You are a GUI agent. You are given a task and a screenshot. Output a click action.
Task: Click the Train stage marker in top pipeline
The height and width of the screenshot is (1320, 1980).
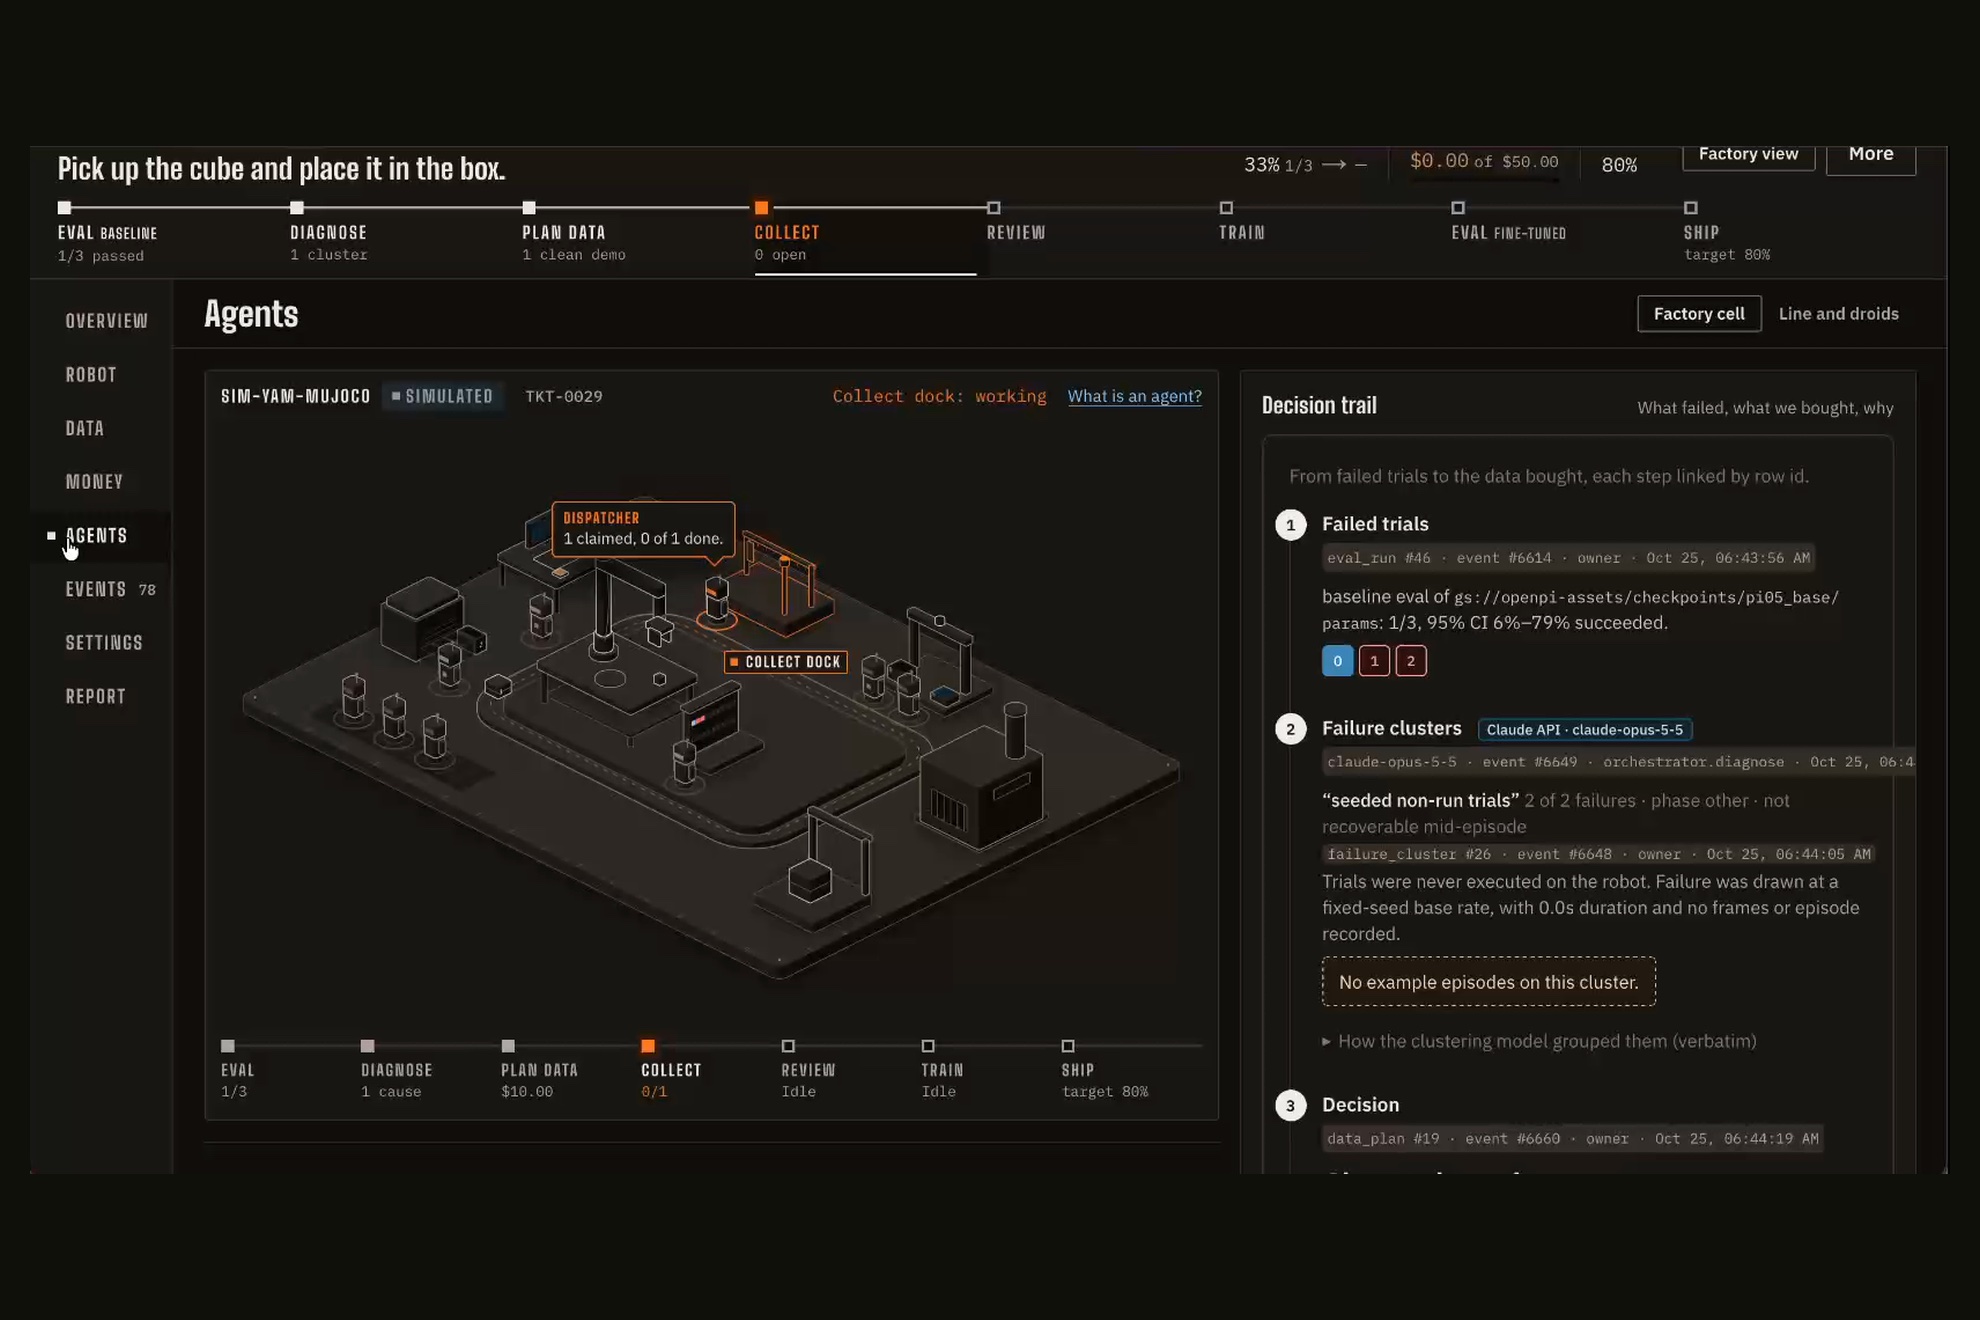(1226, 208)
